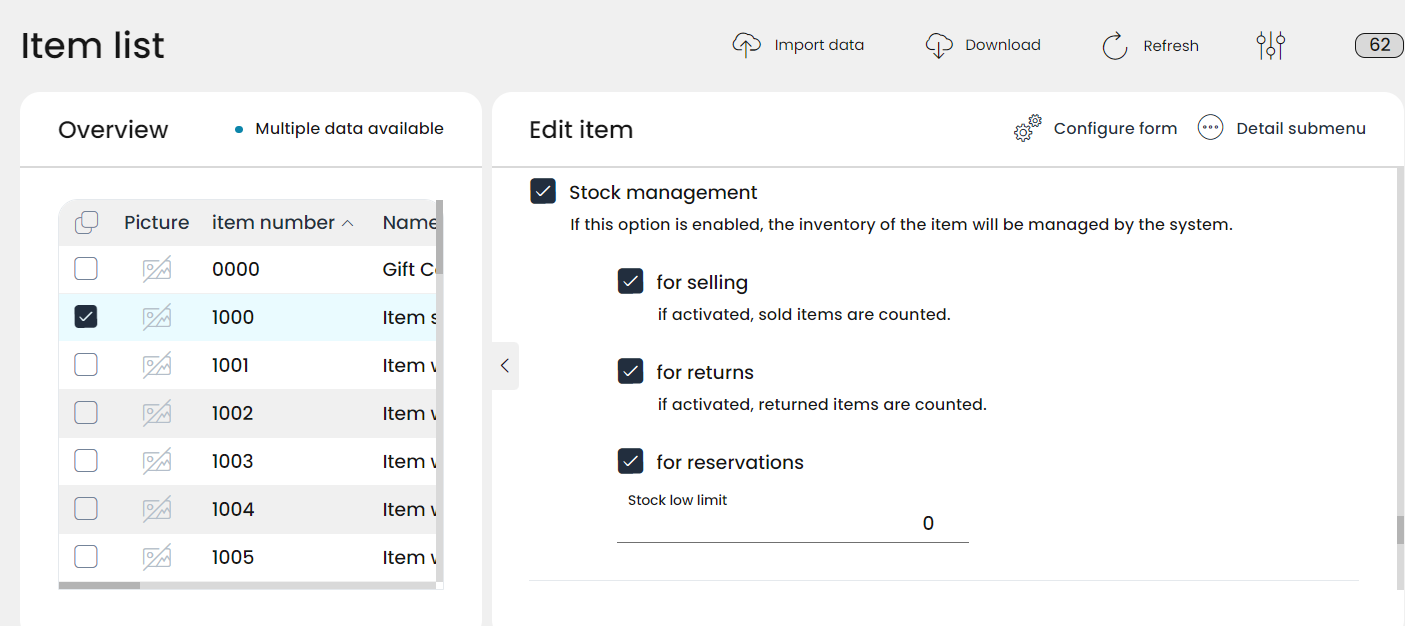Uncheck the 'for returns' option
The image size is (1405, 626).
(x=630, y=372)
